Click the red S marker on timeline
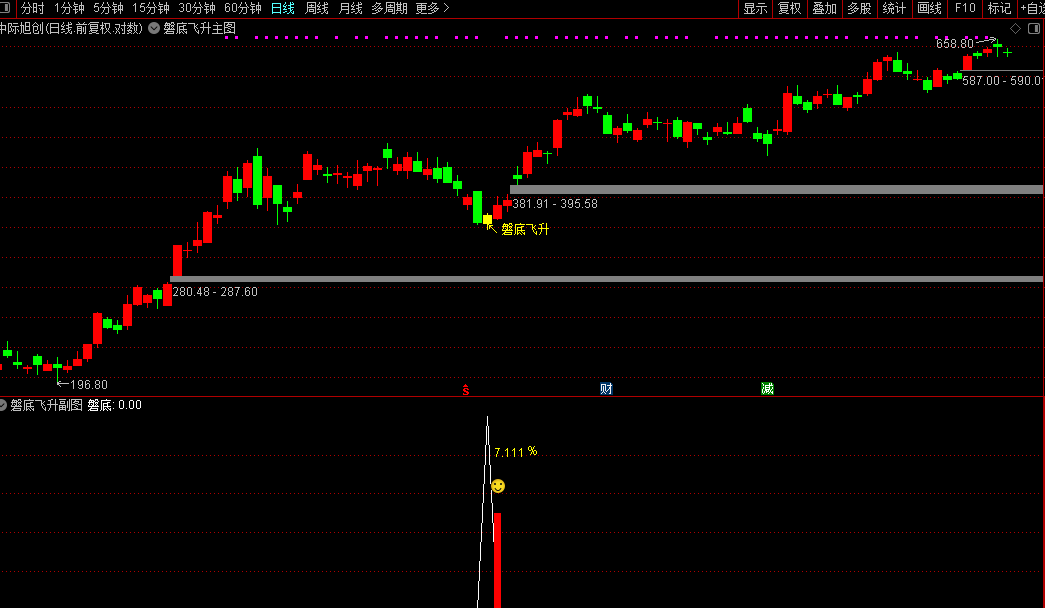Screen dimensions: 1045x608 pyautogui.click(x=466, y=389)
